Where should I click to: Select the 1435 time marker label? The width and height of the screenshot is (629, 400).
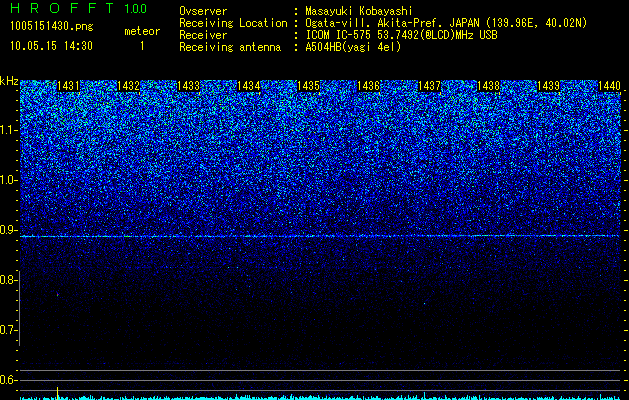click(x=308, y=86)
